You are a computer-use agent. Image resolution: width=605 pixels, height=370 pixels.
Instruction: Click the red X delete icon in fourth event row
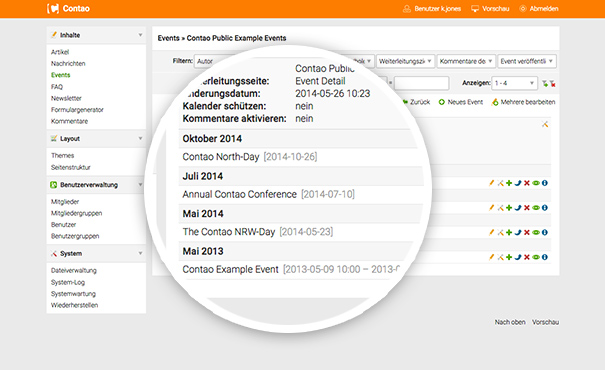(527, 257)
